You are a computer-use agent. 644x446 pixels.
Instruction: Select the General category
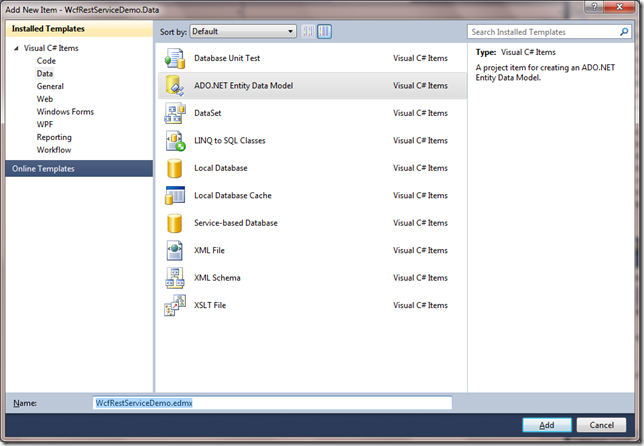click(x=50, y=86)
